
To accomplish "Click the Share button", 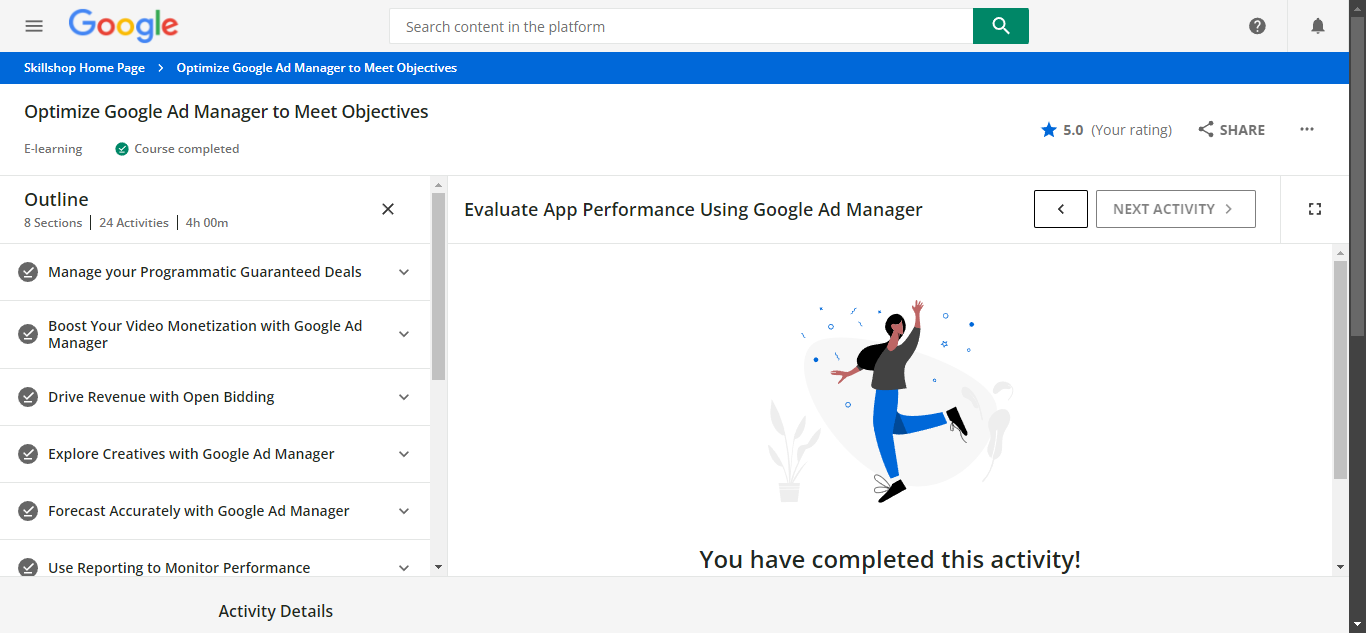I will click(1231, 130).
